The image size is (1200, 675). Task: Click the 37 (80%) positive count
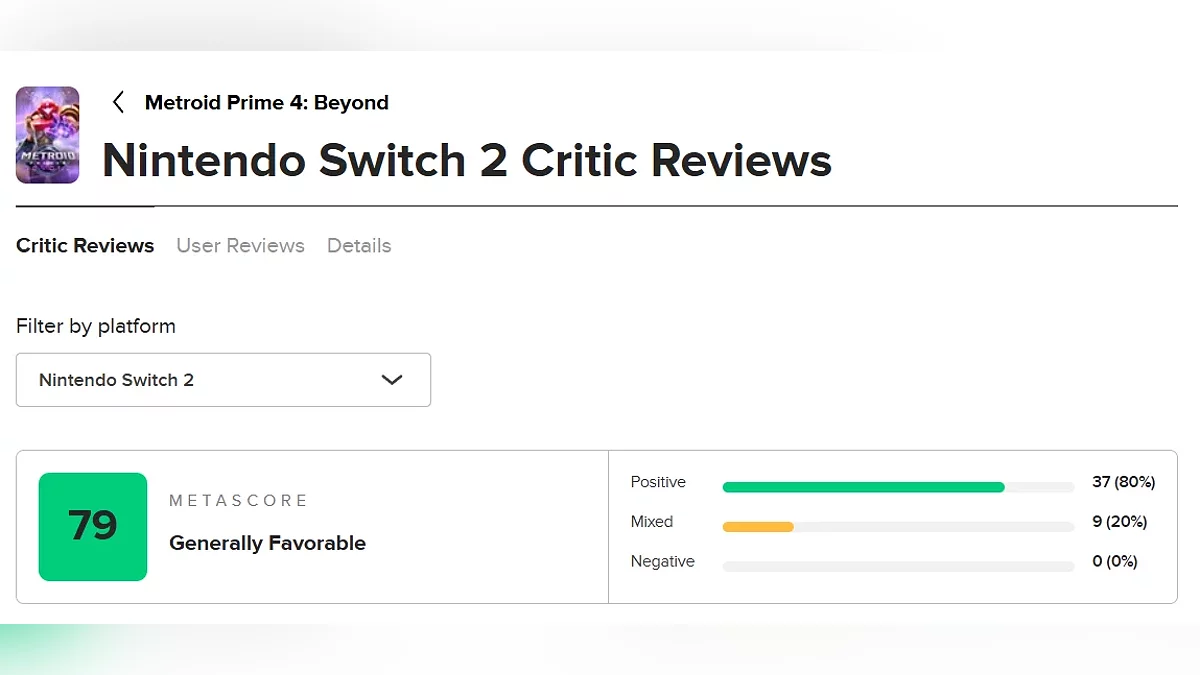pos(1123,482)
